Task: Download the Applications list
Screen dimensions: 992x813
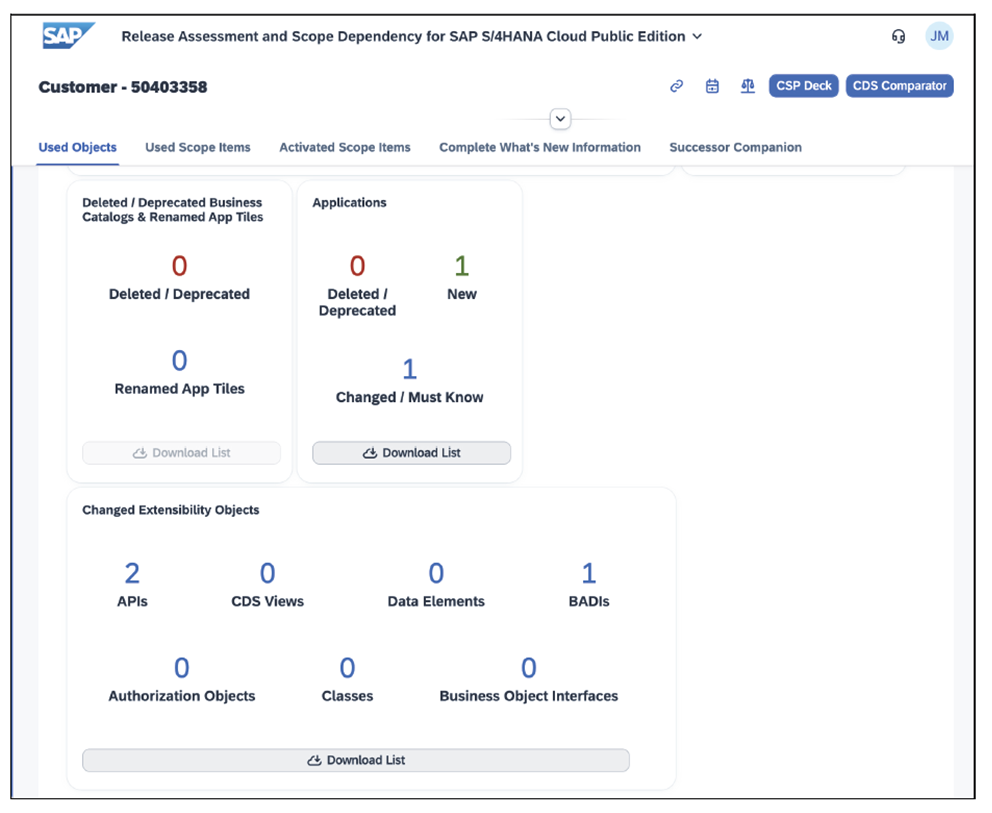Action: tap(411, 452)
